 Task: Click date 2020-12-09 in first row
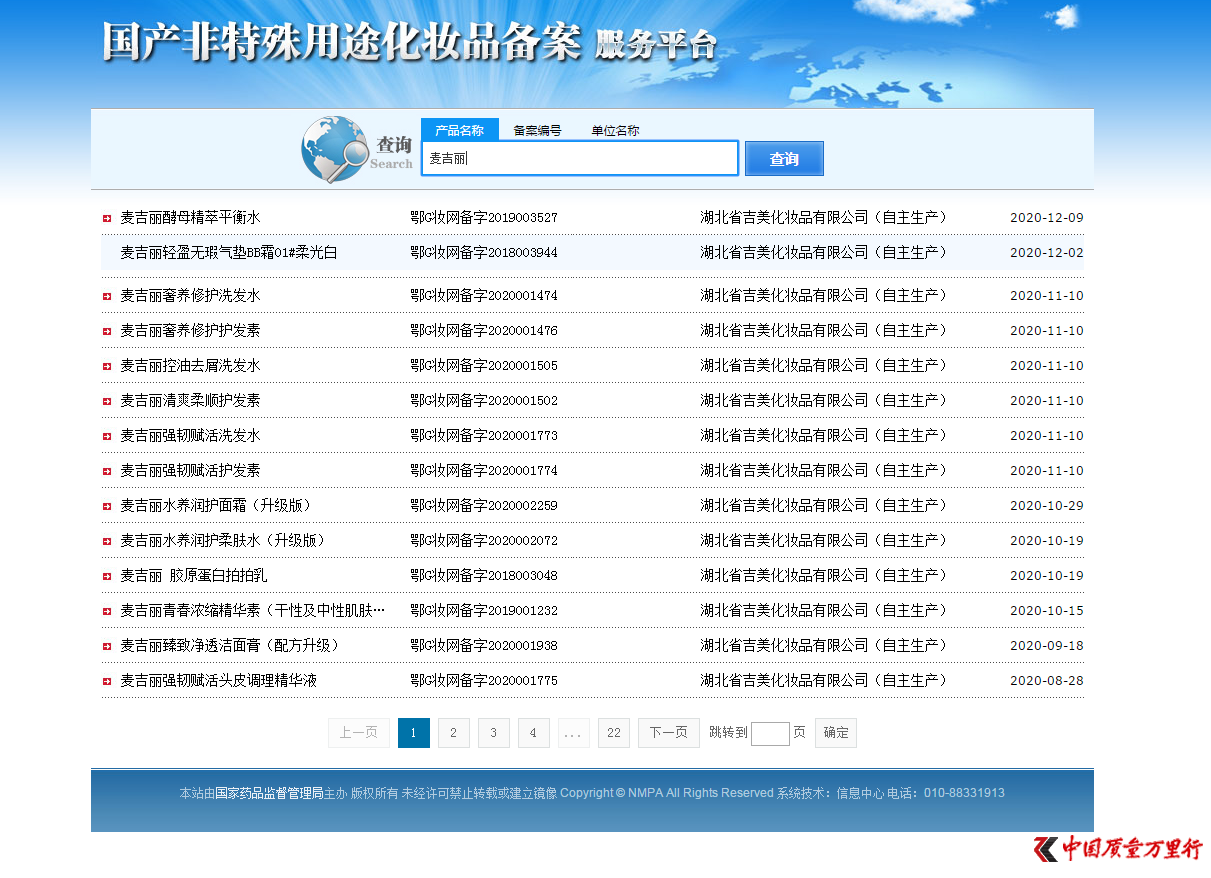coord(1046,217)
